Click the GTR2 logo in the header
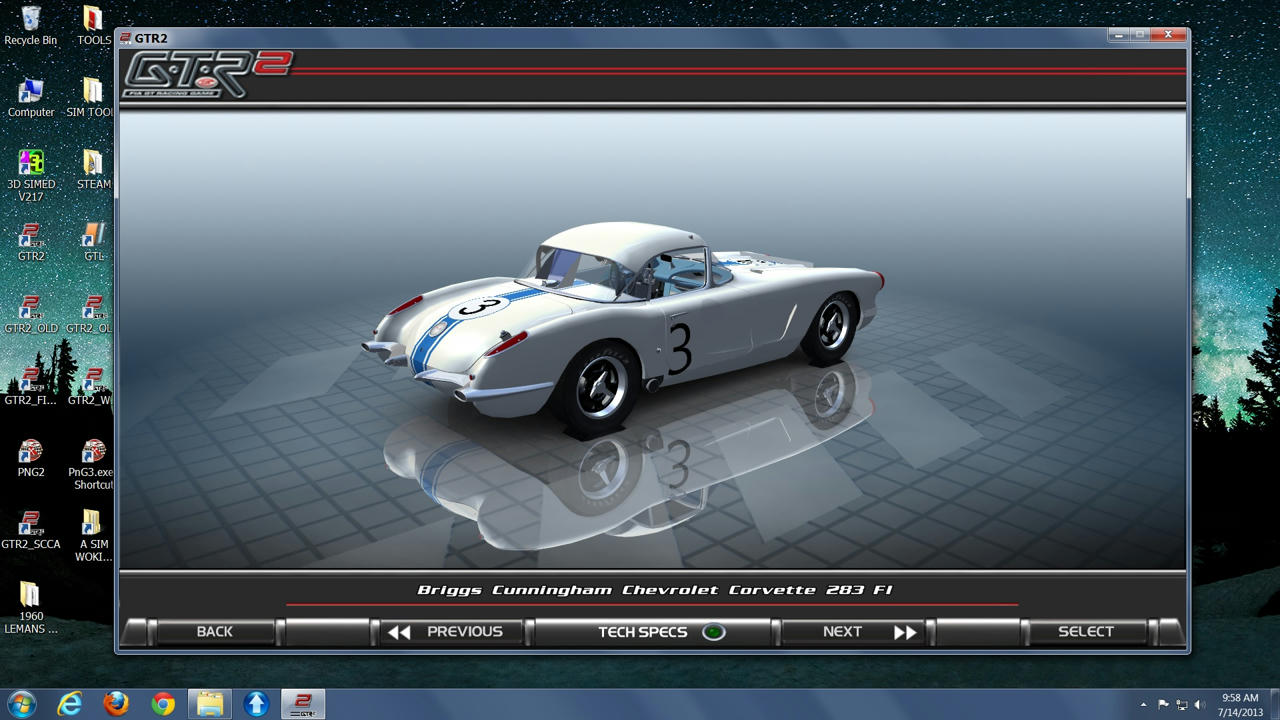Screen dimensions: 1280x720 pyautogui.click(x=207, y=75)
